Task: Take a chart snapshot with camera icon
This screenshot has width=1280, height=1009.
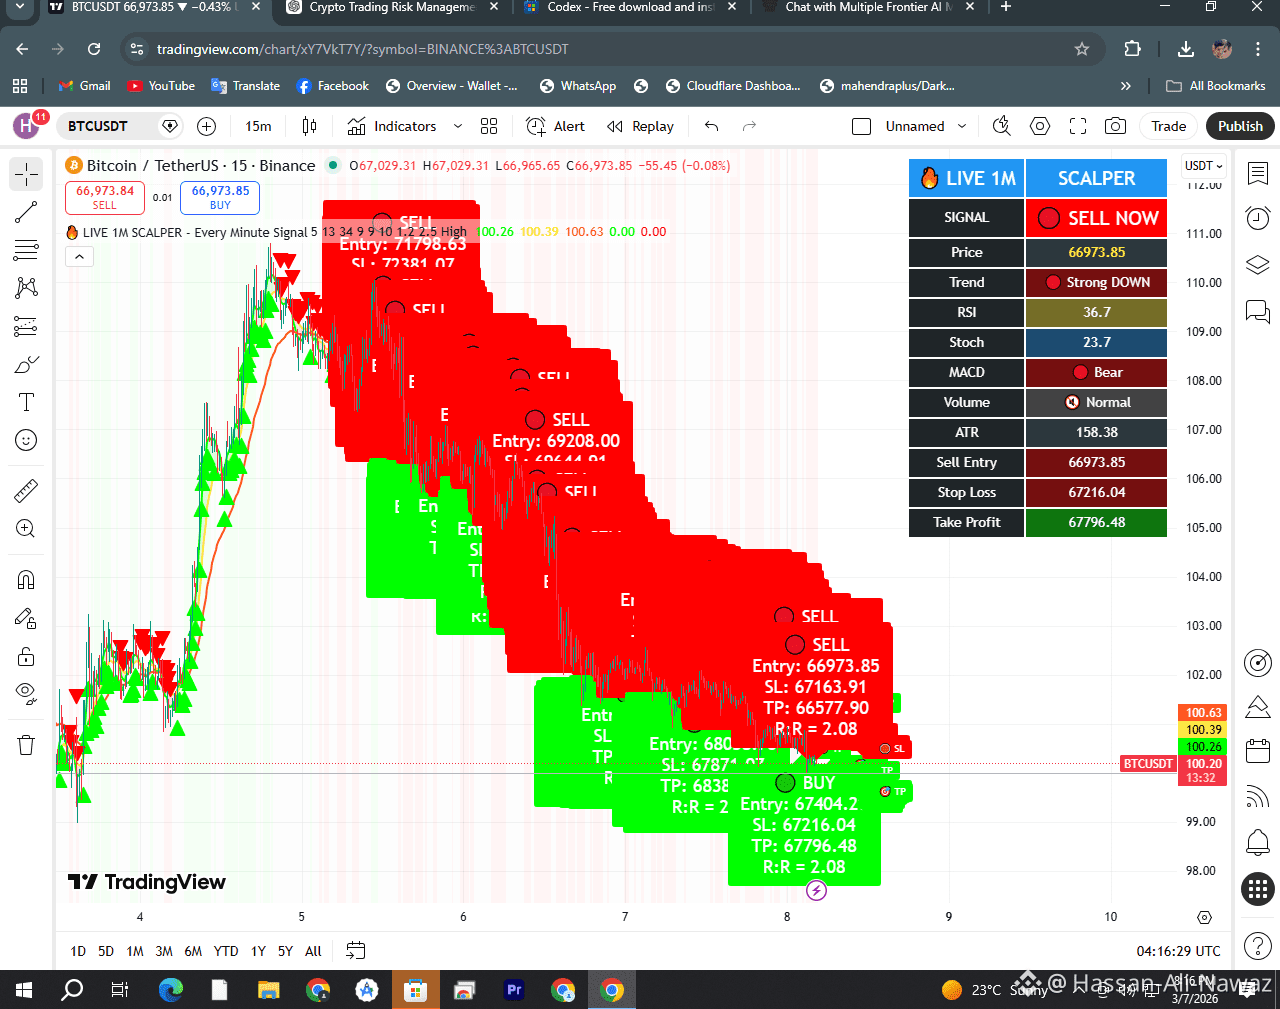Action: coord(1115,126)
